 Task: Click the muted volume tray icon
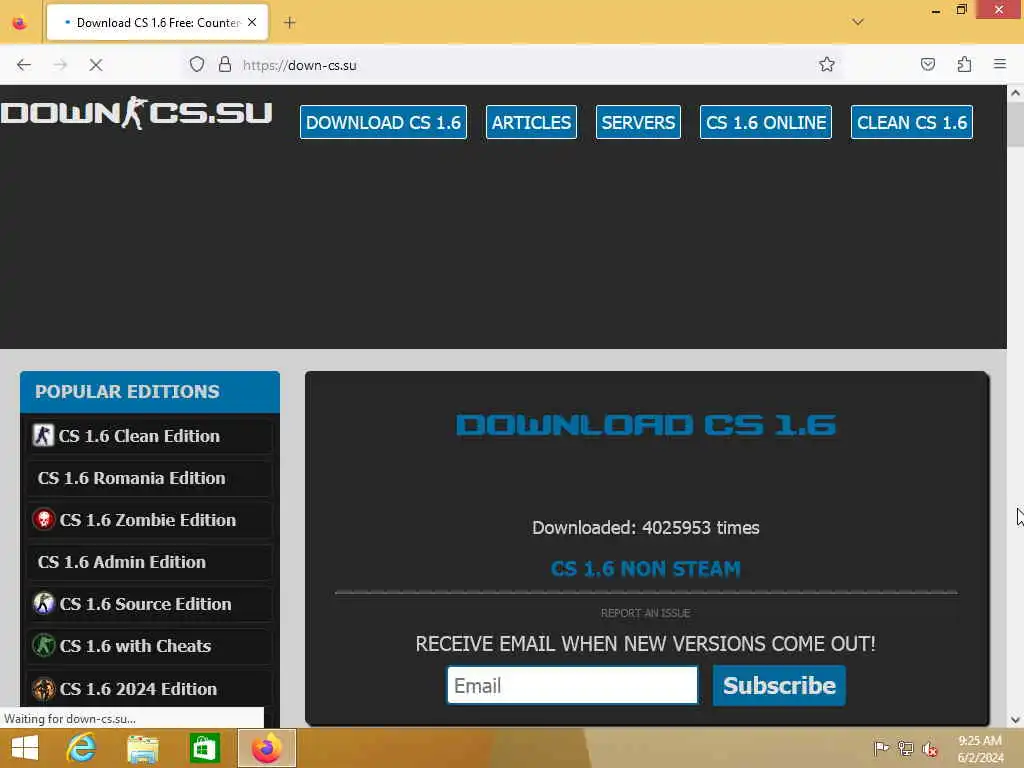[930, 749]
